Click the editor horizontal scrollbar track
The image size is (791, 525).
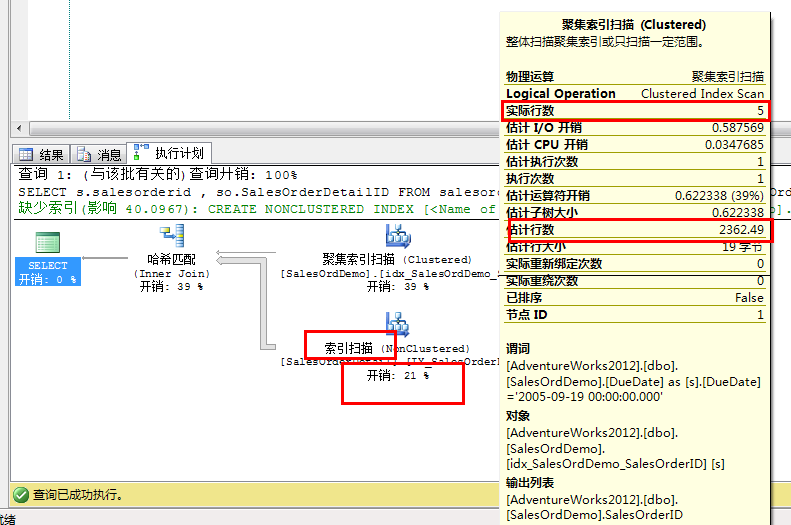click(x=263, y=128)
